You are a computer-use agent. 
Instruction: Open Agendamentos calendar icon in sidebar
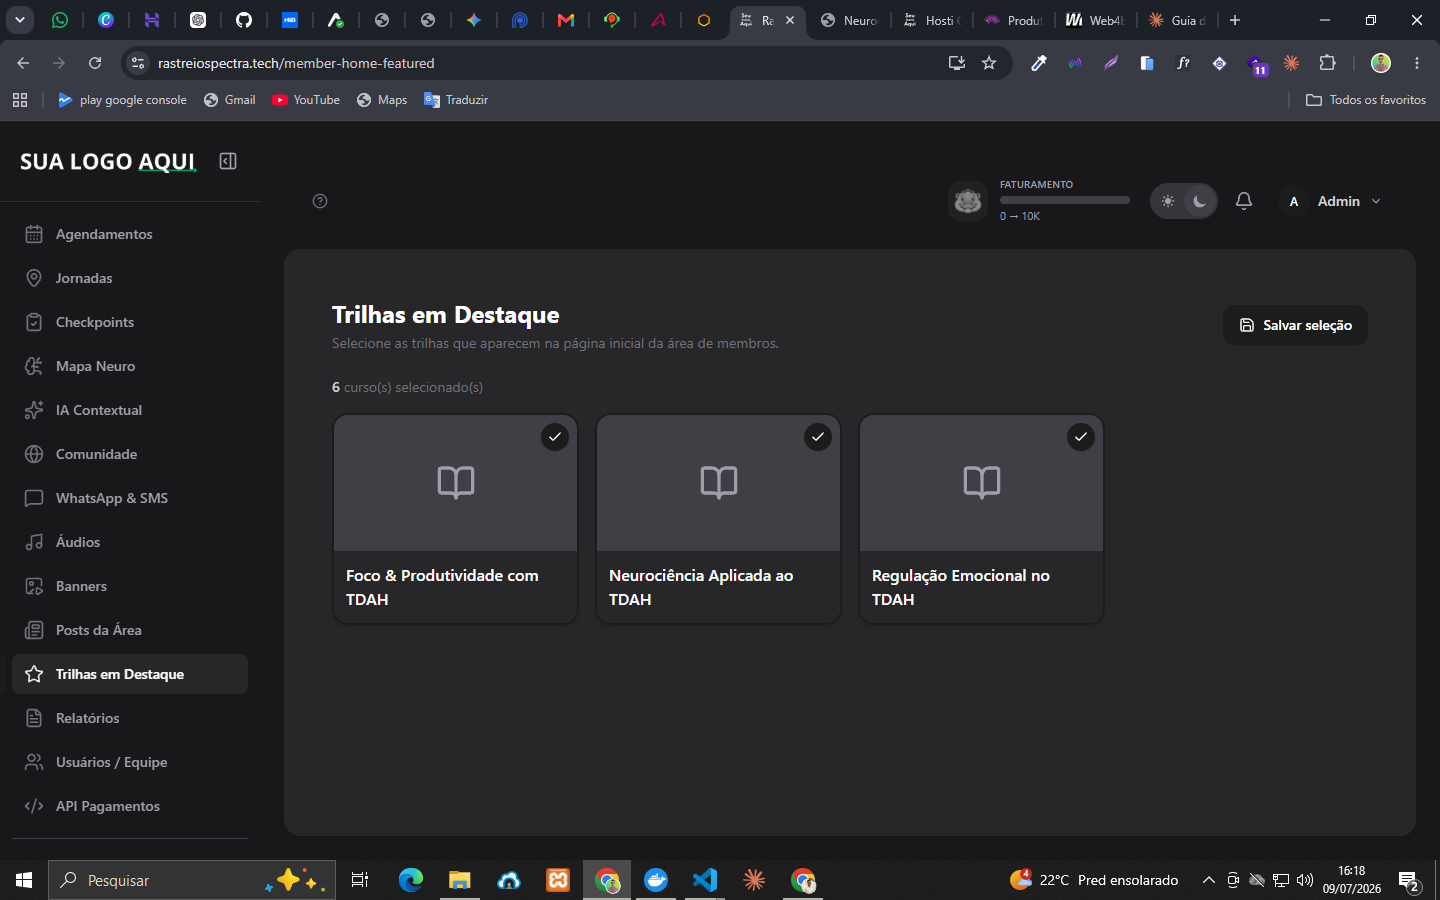(x=34, y=234)
